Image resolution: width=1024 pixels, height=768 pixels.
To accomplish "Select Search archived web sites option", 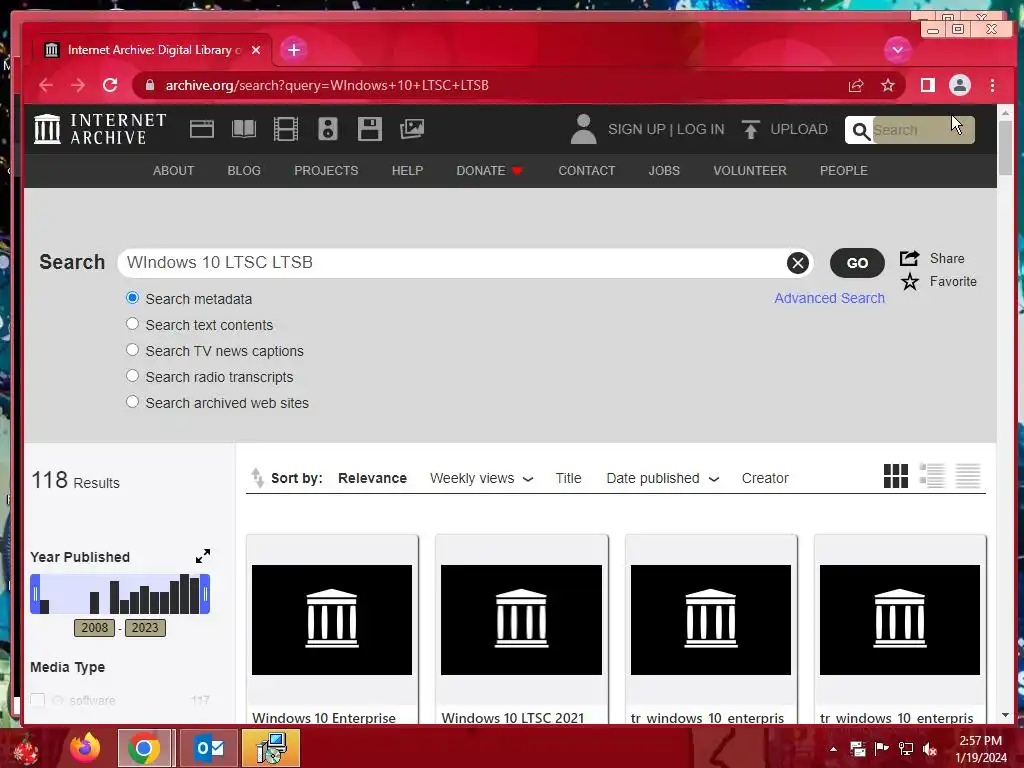I will [x=133, y=402].
